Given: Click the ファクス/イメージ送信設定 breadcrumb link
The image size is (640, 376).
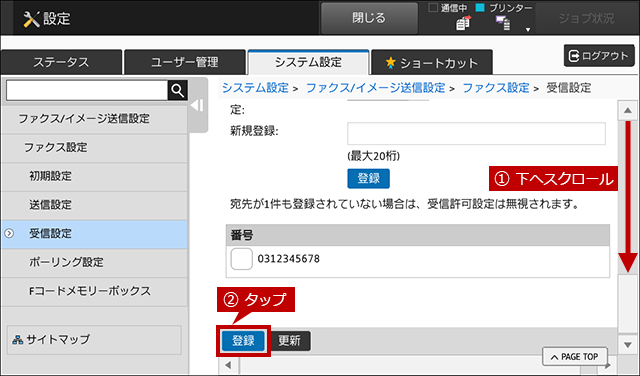Looking at the screenshot, I should (x=376, y=88).
